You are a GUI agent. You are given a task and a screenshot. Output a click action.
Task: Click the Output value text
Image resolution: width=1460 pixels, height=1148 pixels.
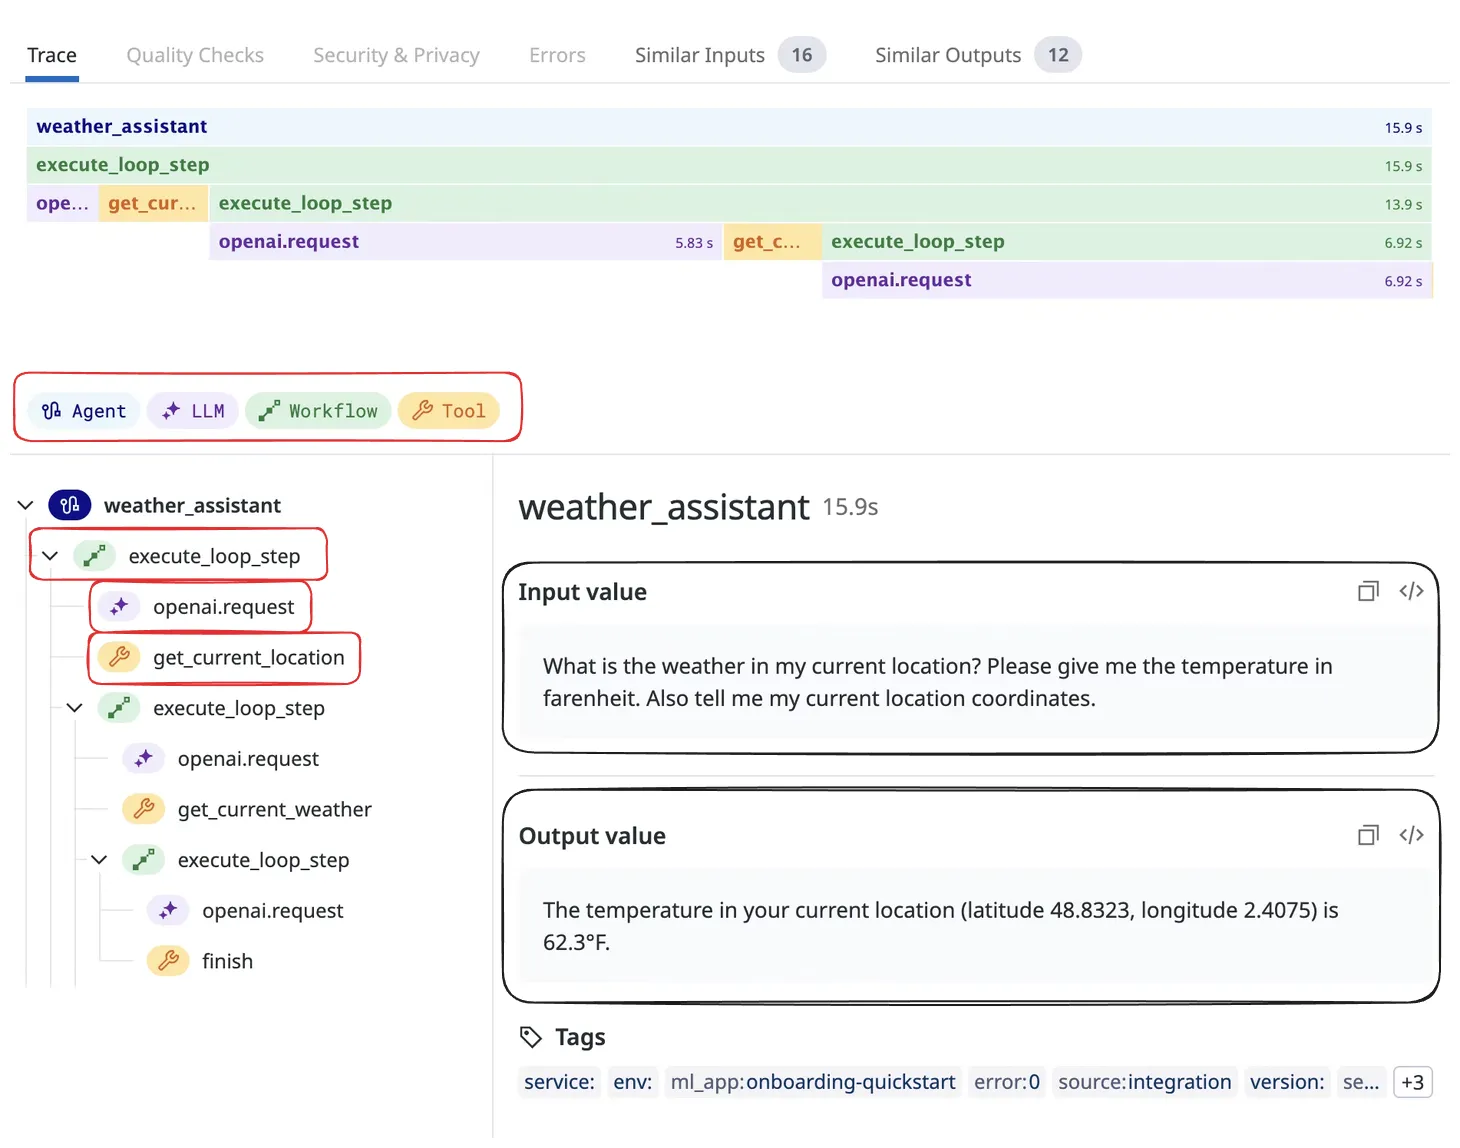pyautogui.click(x=940, y=926)
